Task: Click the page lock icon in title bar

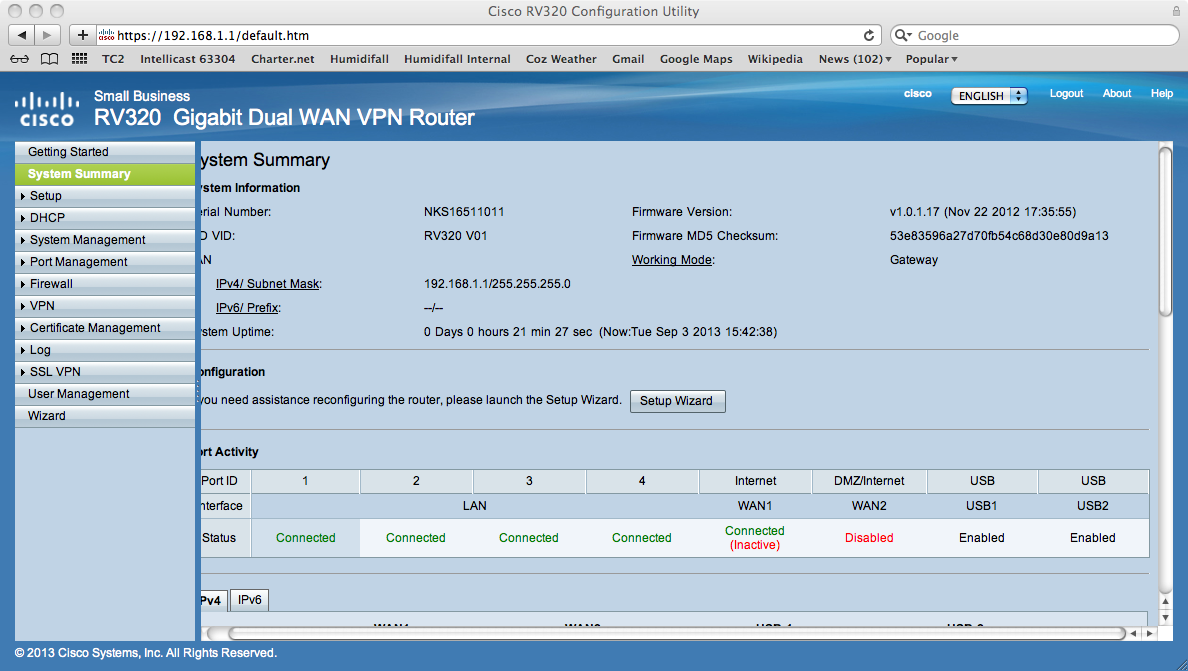Action: (x=1176, y=11)
